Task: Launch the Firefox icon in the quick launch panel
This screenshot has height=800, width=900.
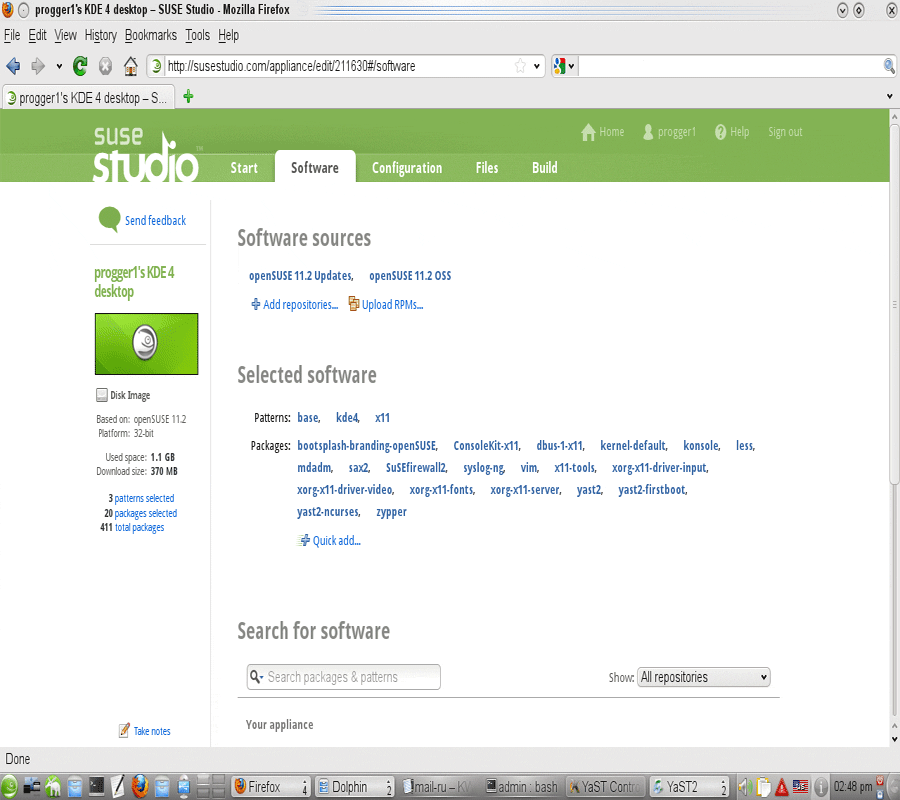Action: click(x=139, y=786)
